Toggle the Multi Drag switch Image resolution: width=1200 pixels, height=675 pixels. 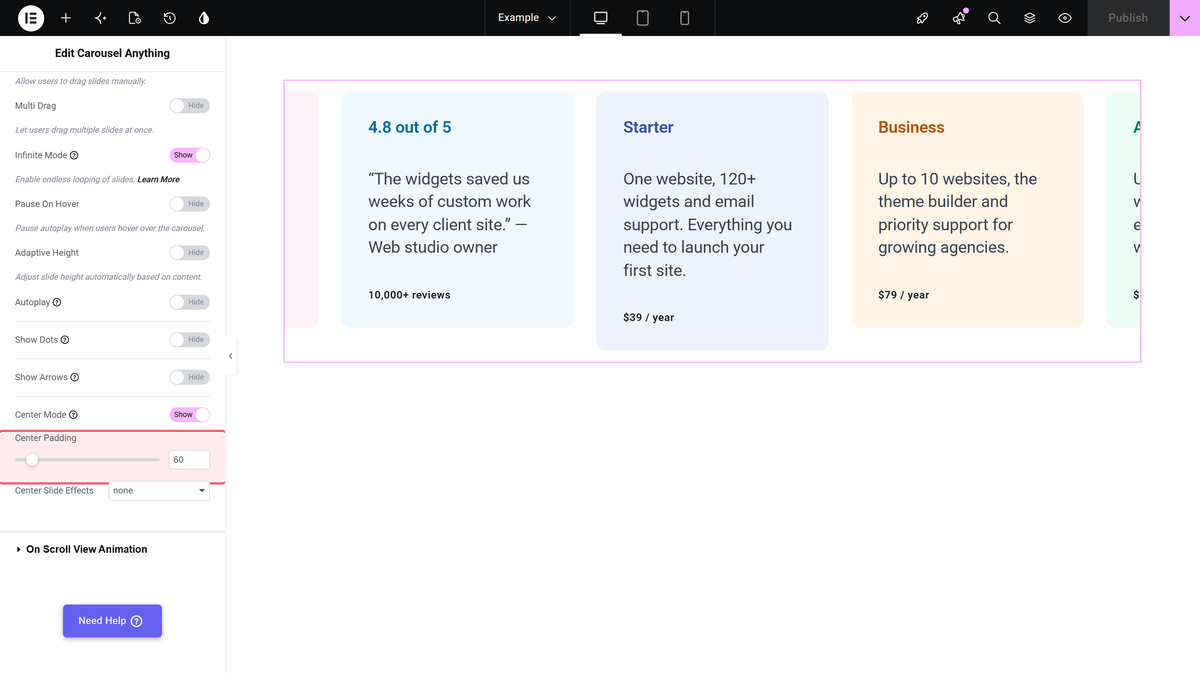(x=189, y=106)
